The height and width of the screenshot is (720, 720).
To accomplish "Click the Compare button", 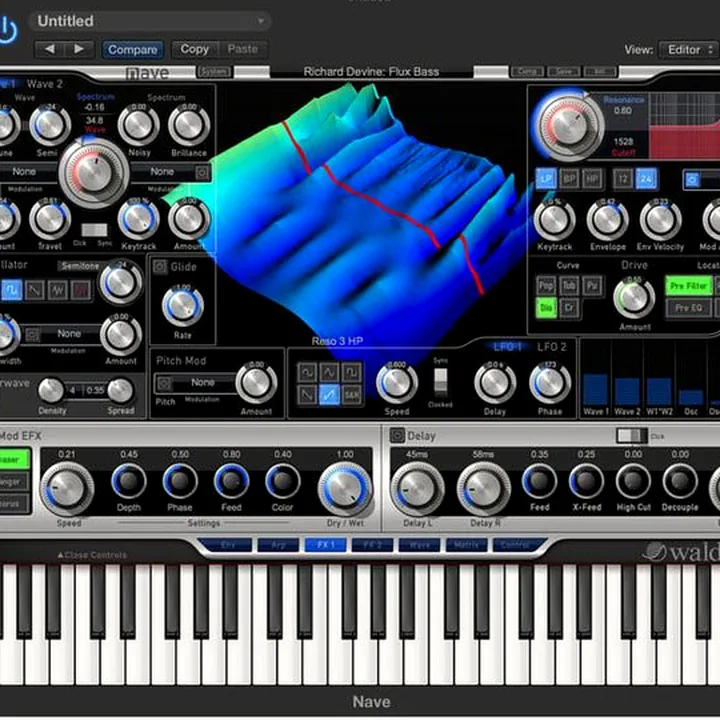I will pos(133,50).
